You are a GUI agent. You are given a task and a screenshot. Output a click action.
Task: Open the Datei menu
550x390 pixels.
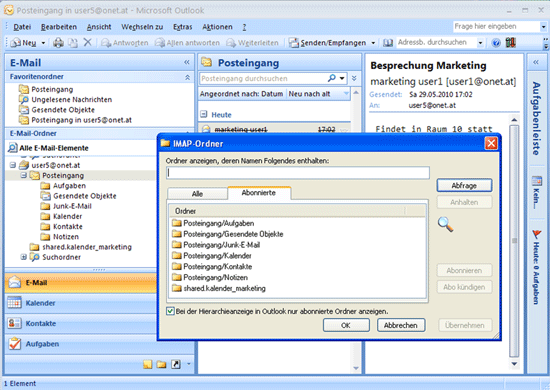click(22, 27)
